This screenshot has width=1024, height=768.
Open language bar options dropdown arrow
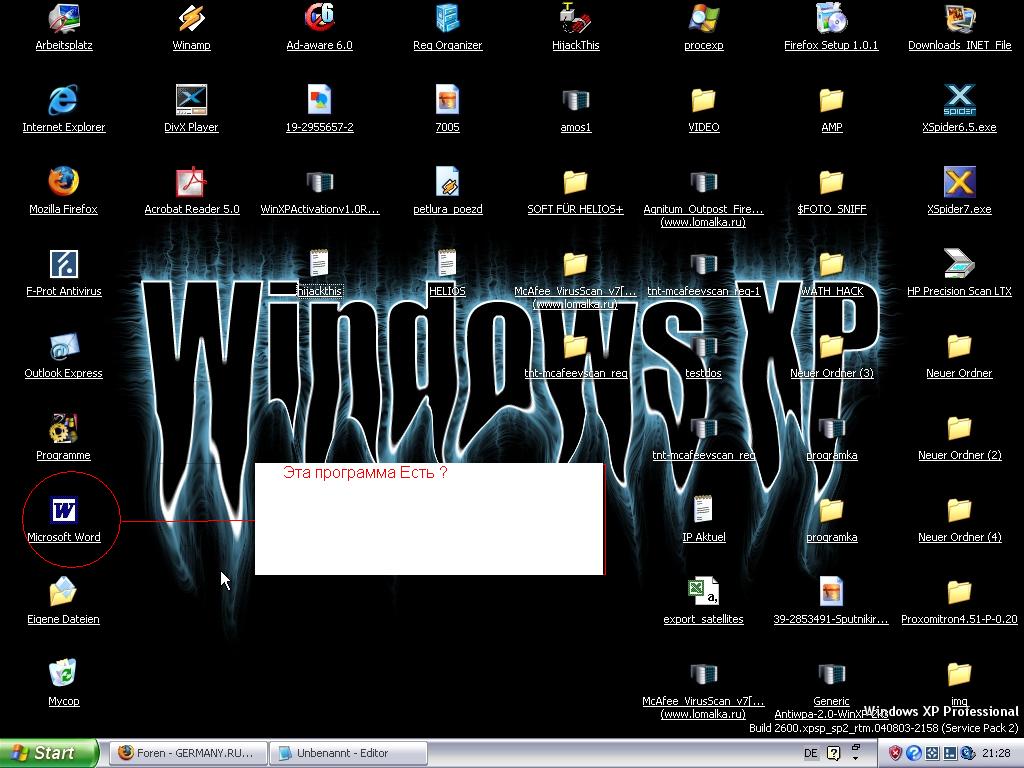point(856,759)
